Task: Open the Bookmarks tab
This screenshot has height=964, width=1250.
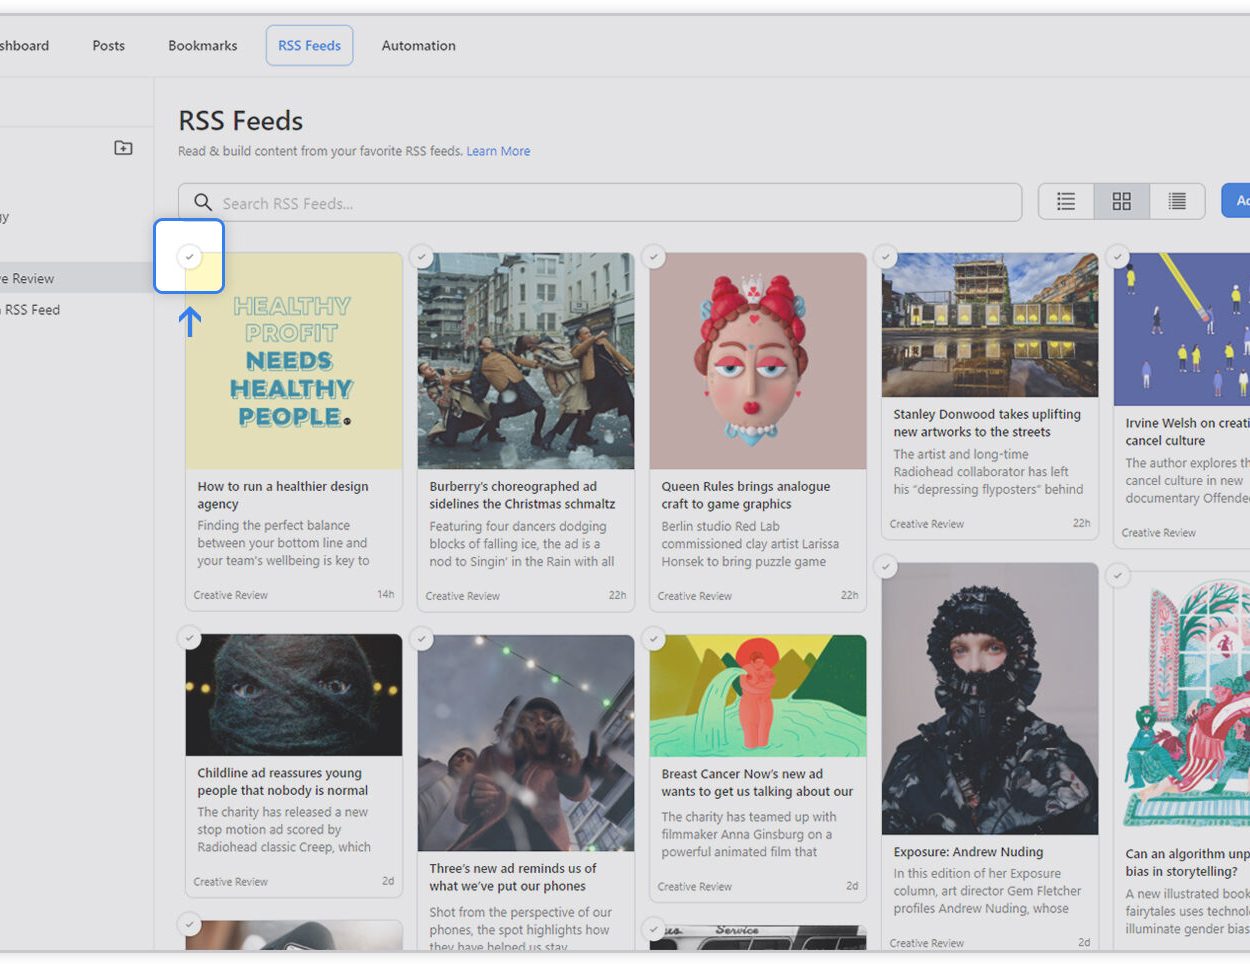Action: tap(203, 45)
